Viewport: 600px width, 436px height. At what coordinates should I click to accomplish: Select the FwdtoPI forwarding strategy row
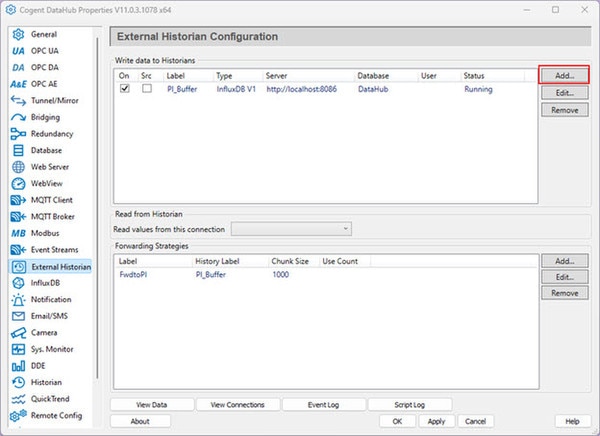(326, 274)
